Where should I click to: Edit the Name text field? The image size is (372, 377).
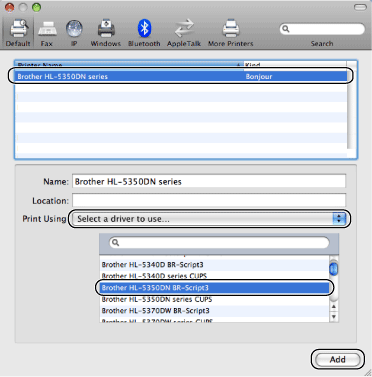click(209, 182)
